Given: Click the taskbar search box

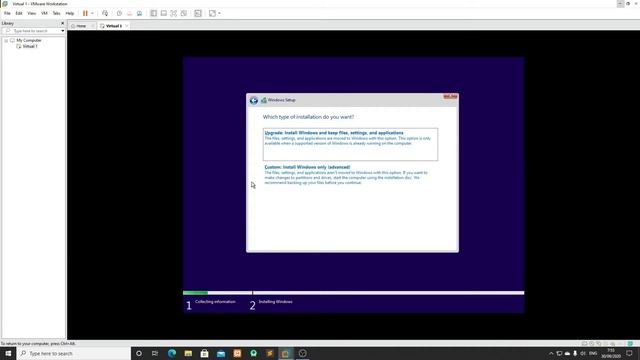Looking at the screenshot, I should point(74,353).
